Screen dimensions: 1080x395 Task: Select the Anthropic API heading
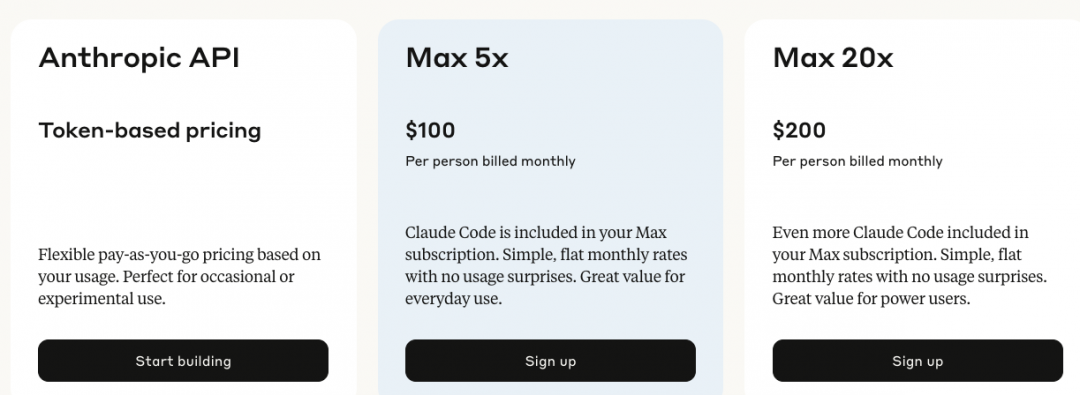[139, 58]
